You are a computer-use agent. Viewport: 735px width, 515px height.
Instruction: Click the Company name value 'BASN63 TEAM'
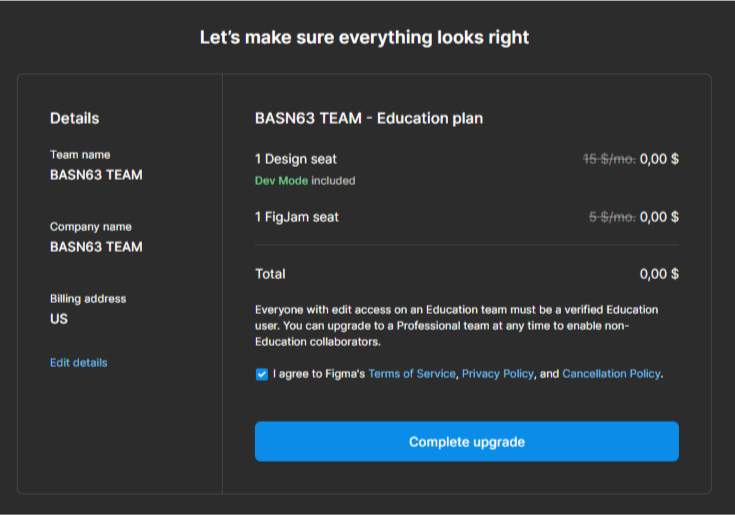point(96,246)
